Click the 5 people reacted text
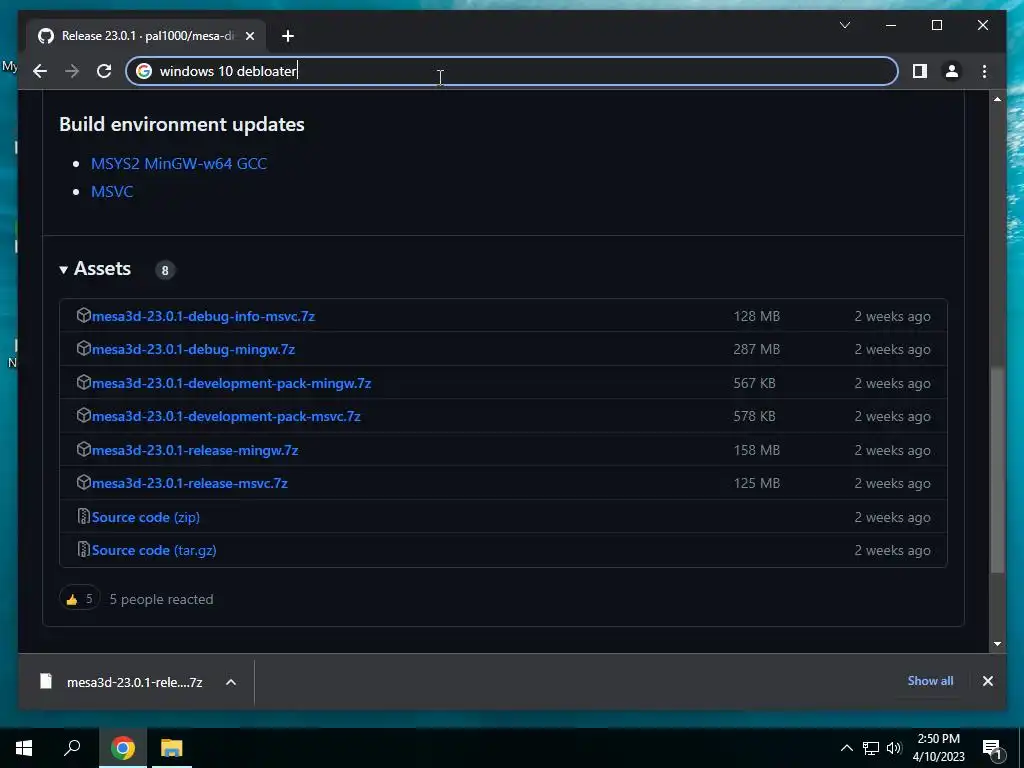The image size is (1024, 768). tap(161, 600)
